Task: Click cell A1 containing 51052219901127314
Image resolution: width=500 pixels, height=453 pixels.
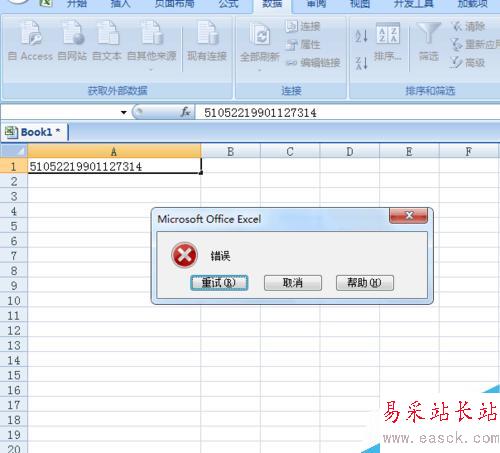Action: [114, 166]
